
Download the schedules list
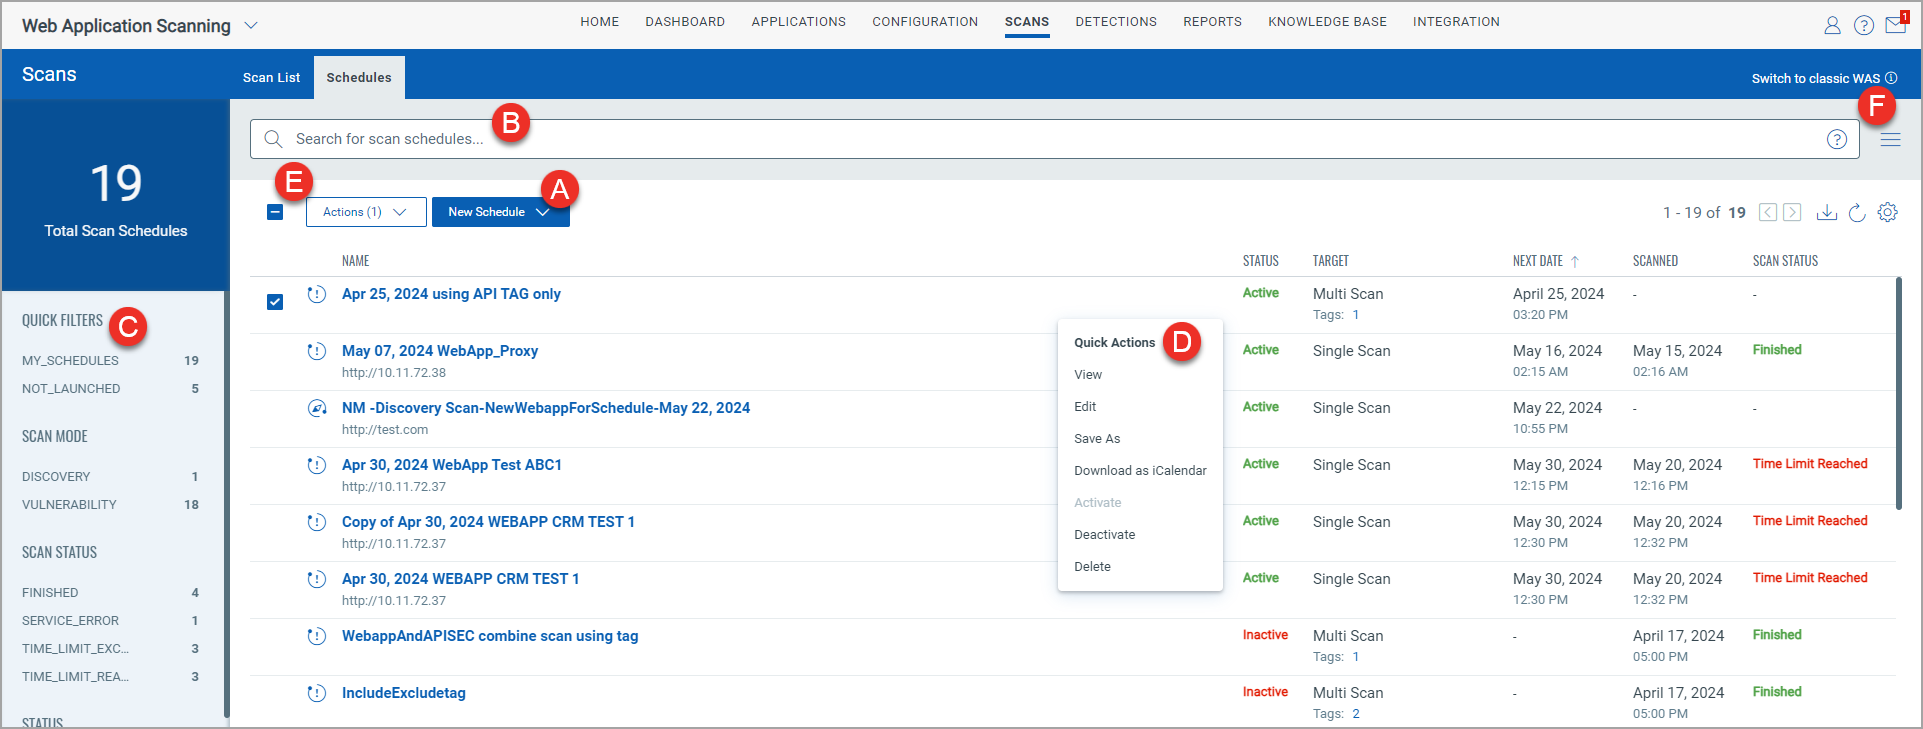coord(1827,212)
